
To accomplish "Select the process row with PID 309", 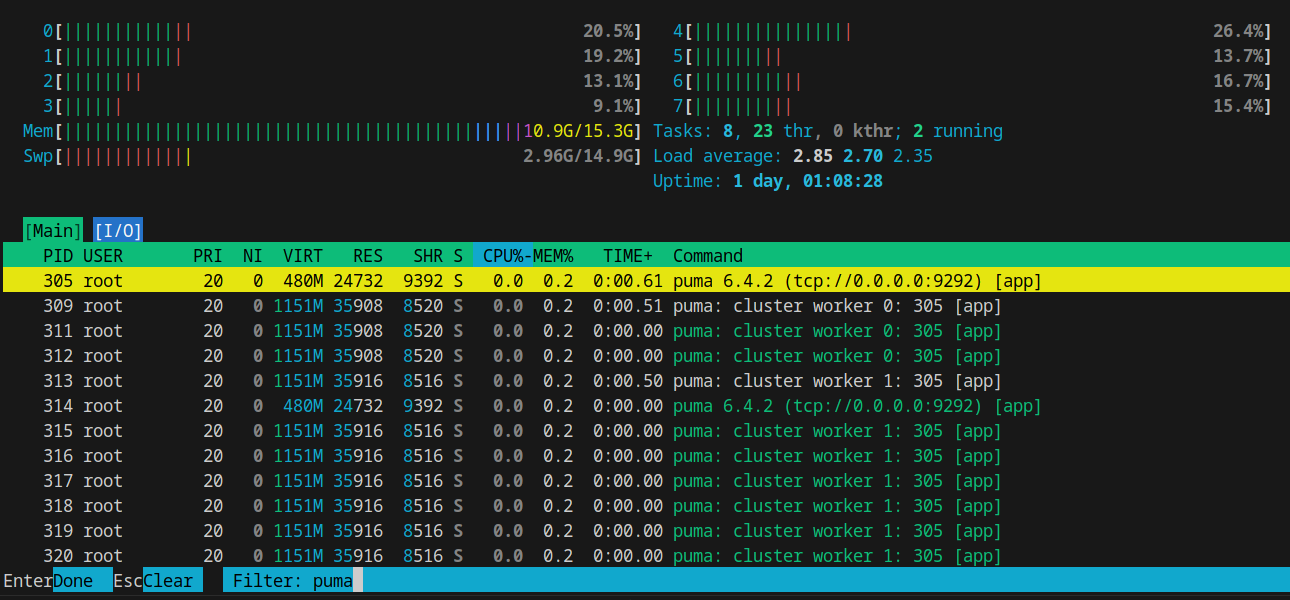I will point(645,306).
